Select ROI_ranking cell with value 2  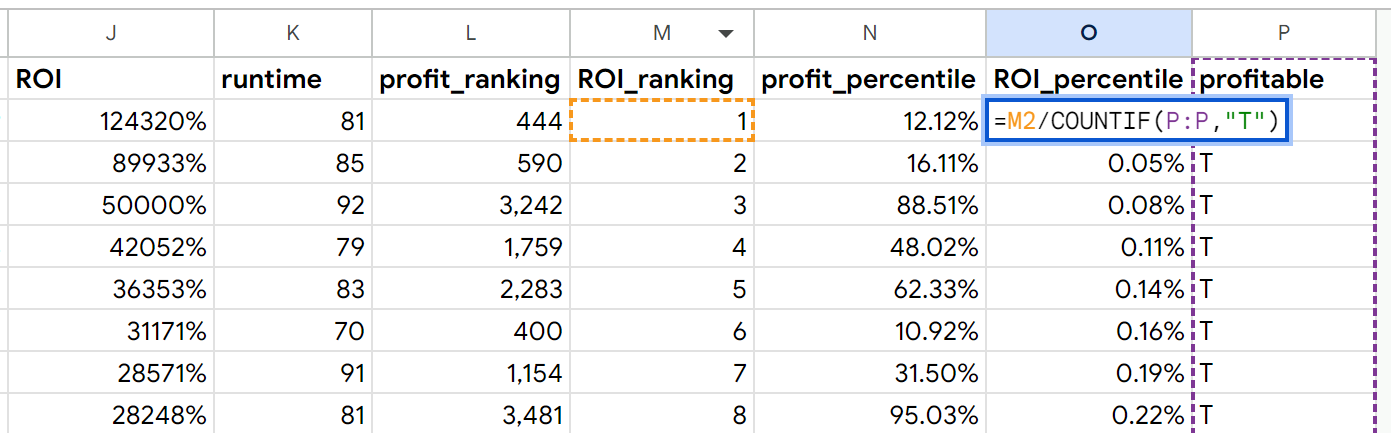tap(662, 163)
